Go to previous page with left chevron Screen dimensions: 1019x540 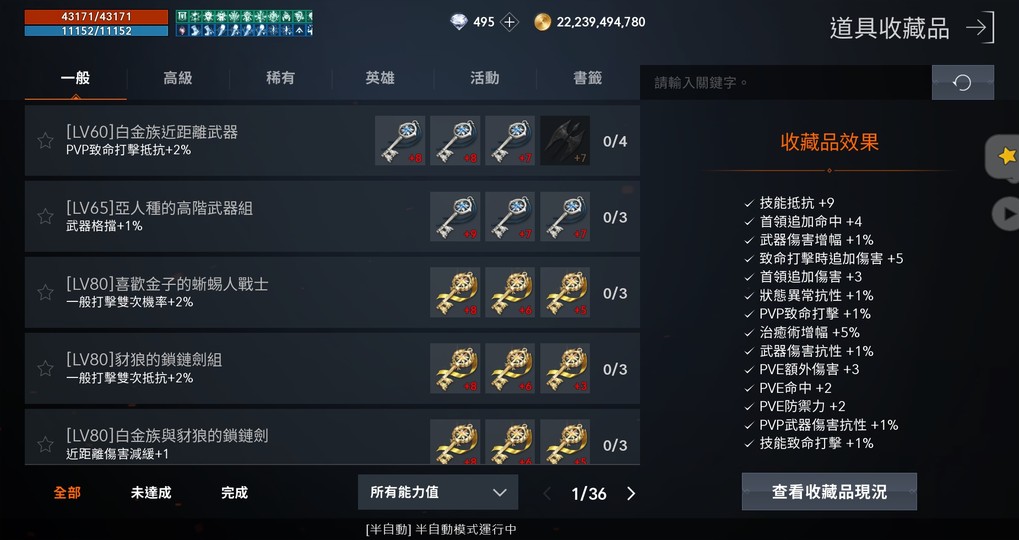[x=547, y=493]
